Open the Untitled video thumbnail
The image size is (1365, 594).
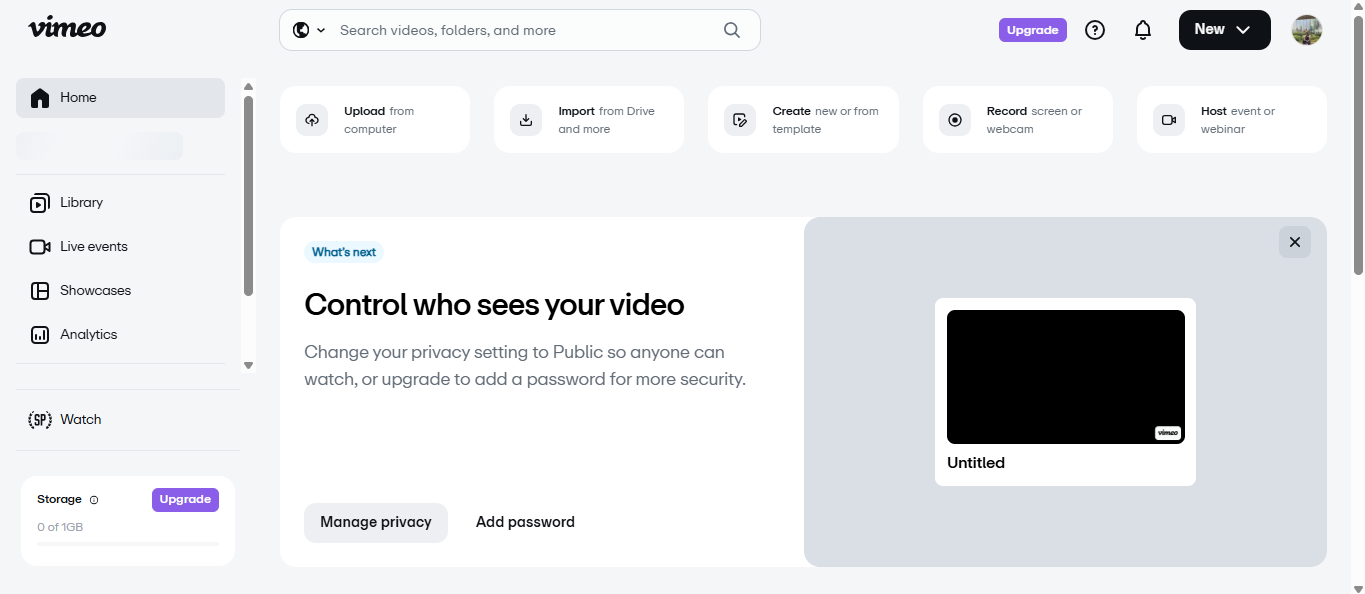[x=1064, y=376]
